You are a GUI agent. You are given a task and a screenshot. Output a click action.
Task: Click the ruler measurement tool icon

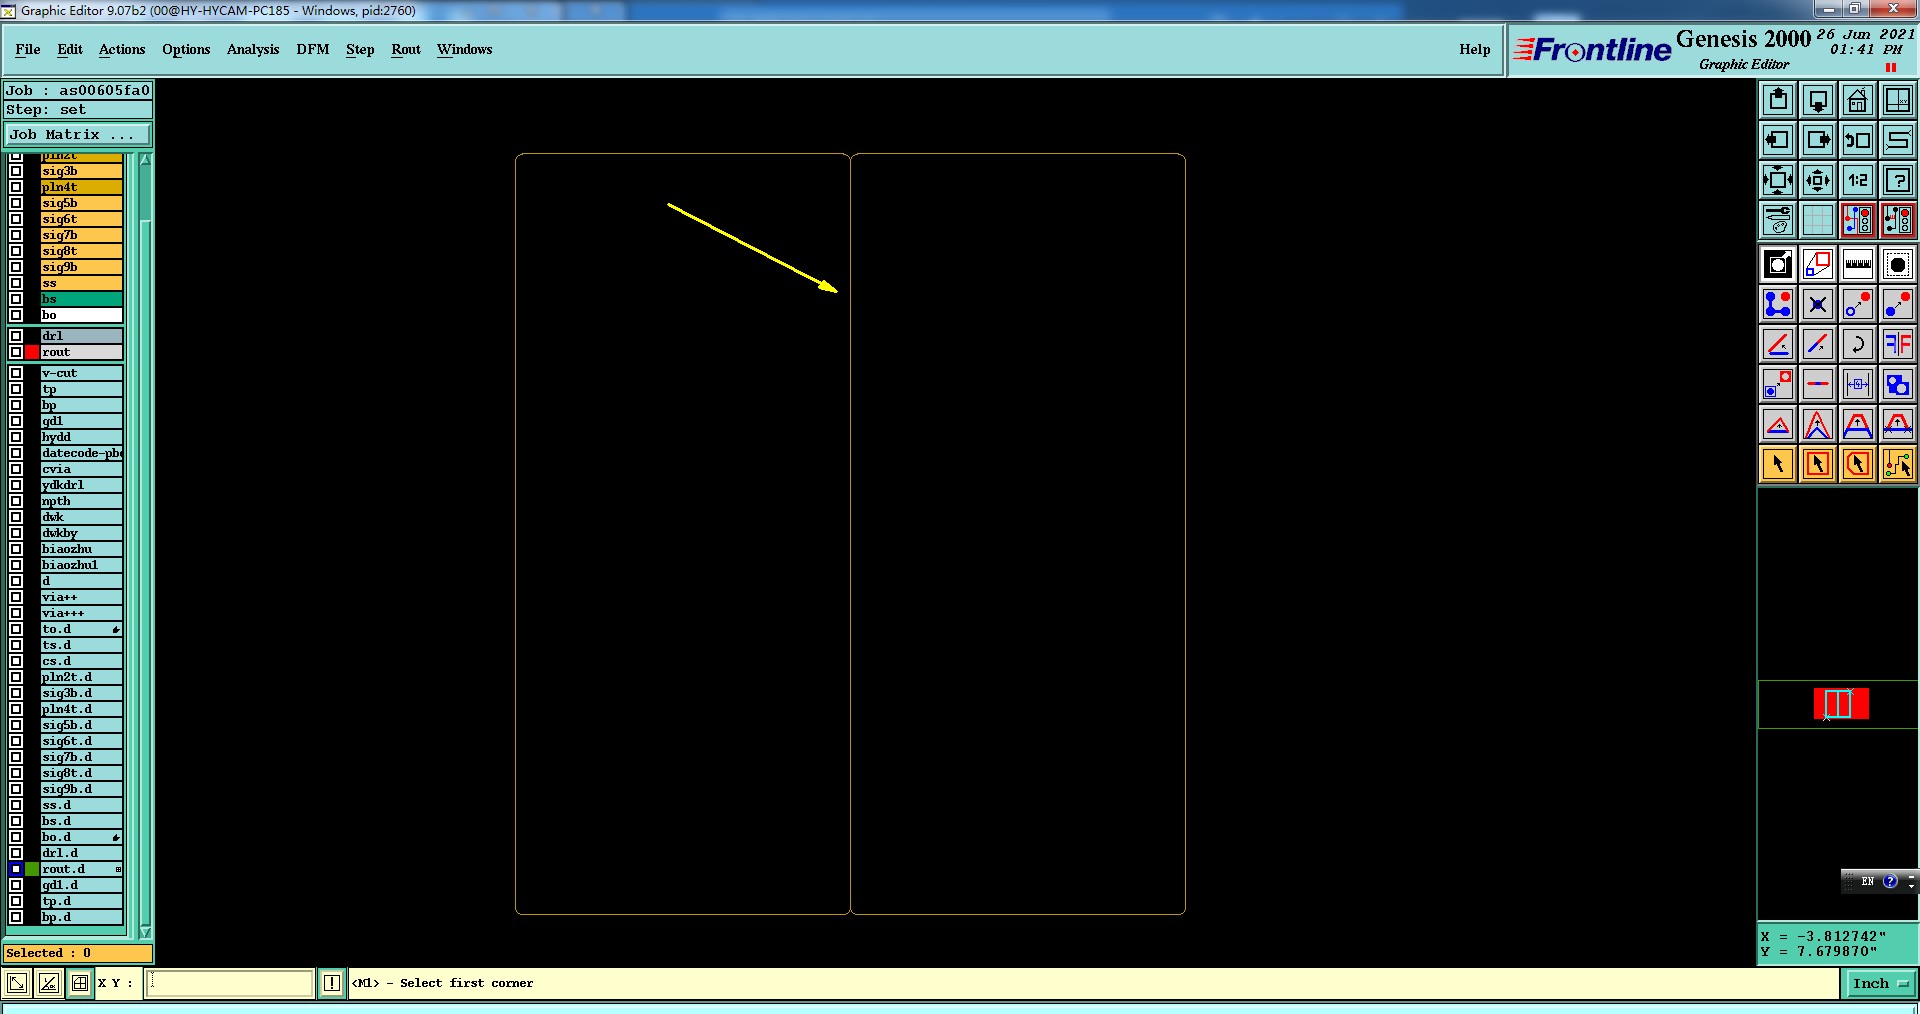point(1858,265)
